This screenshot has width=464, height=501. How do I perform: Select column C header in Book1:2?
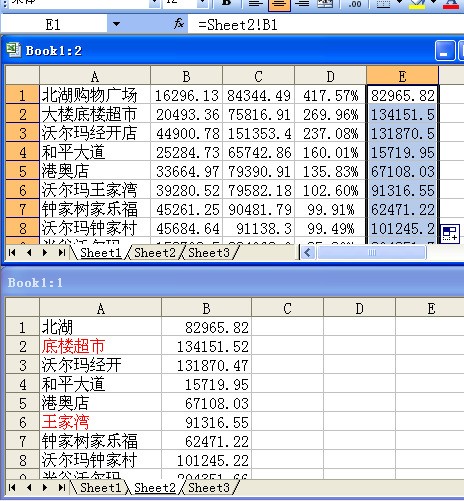259,76
